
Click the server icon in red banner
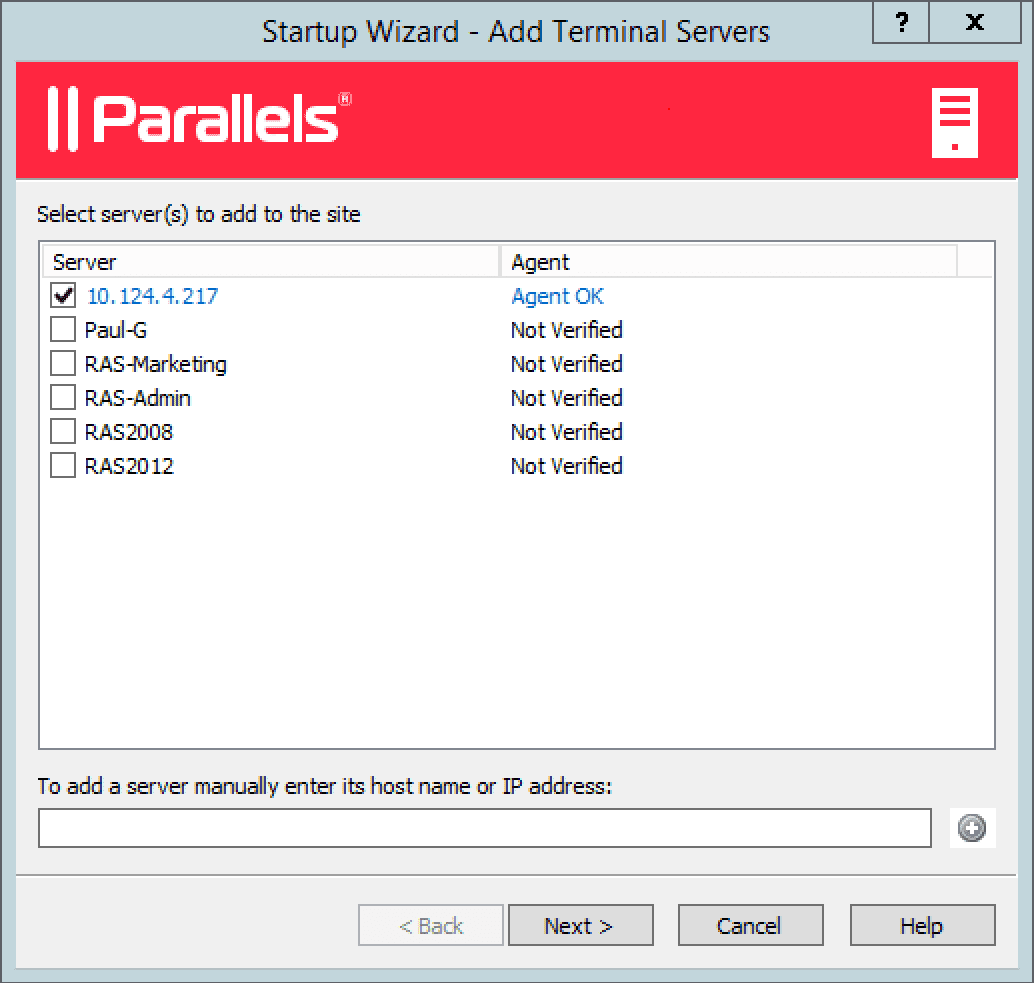tap(954, 123)
